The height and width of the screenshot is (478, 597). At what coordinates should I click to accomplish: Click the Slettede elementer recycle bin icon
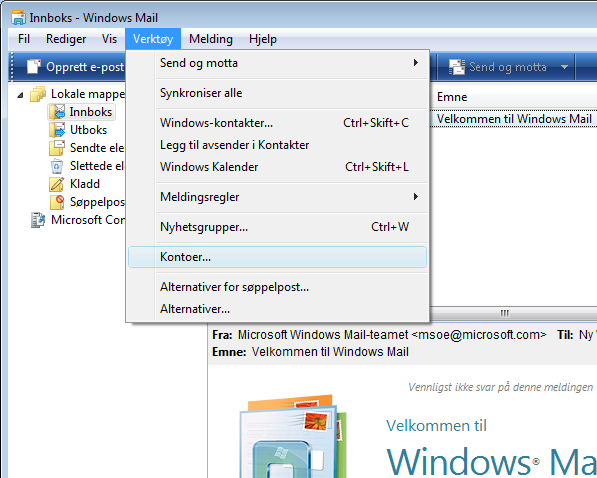click(x=57, y=166)
